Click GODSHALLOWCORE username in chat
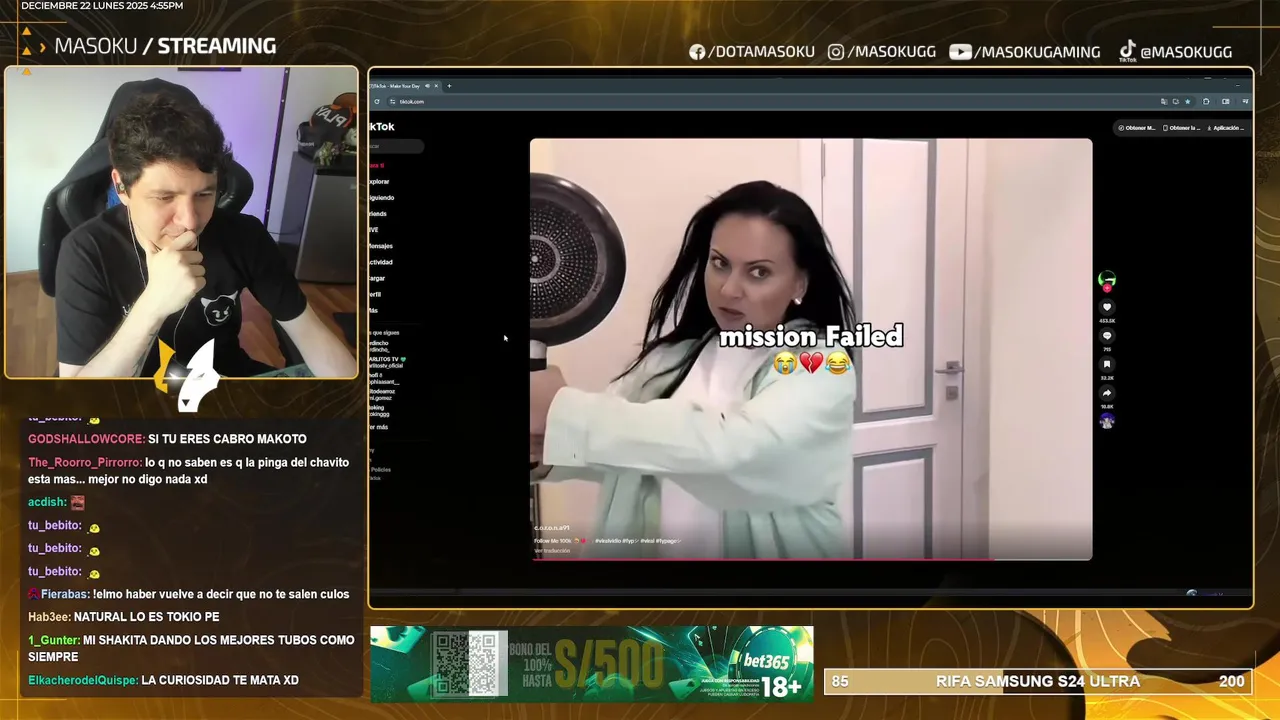1280x720 pixels. click(x=87, y=439)
